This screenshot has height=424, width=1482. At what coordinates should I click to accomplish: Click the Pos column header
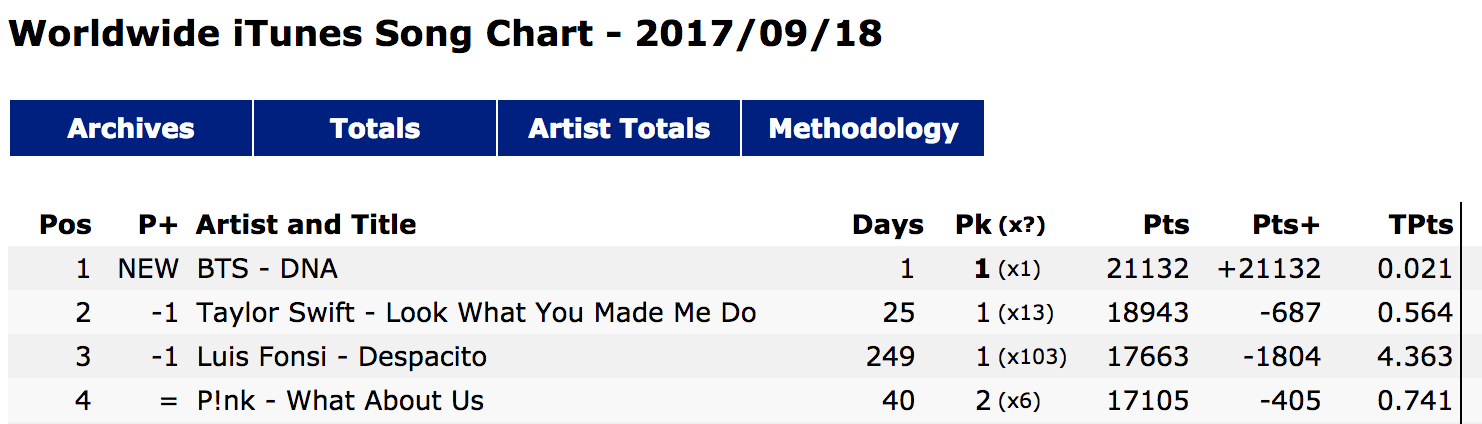click(x=65, y=225)
